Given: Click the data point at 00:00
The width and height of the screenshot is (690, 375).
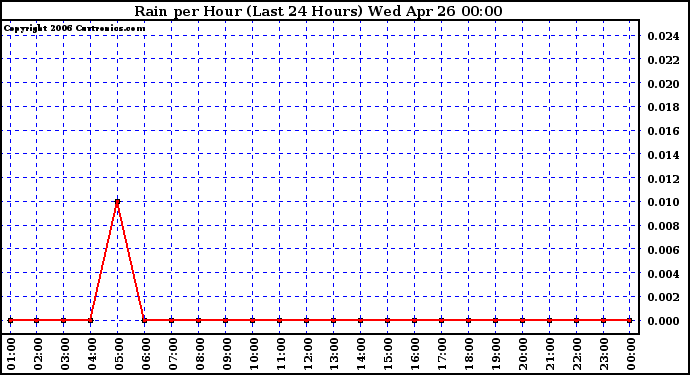Looking at the screenshot, I should [630, 320].
